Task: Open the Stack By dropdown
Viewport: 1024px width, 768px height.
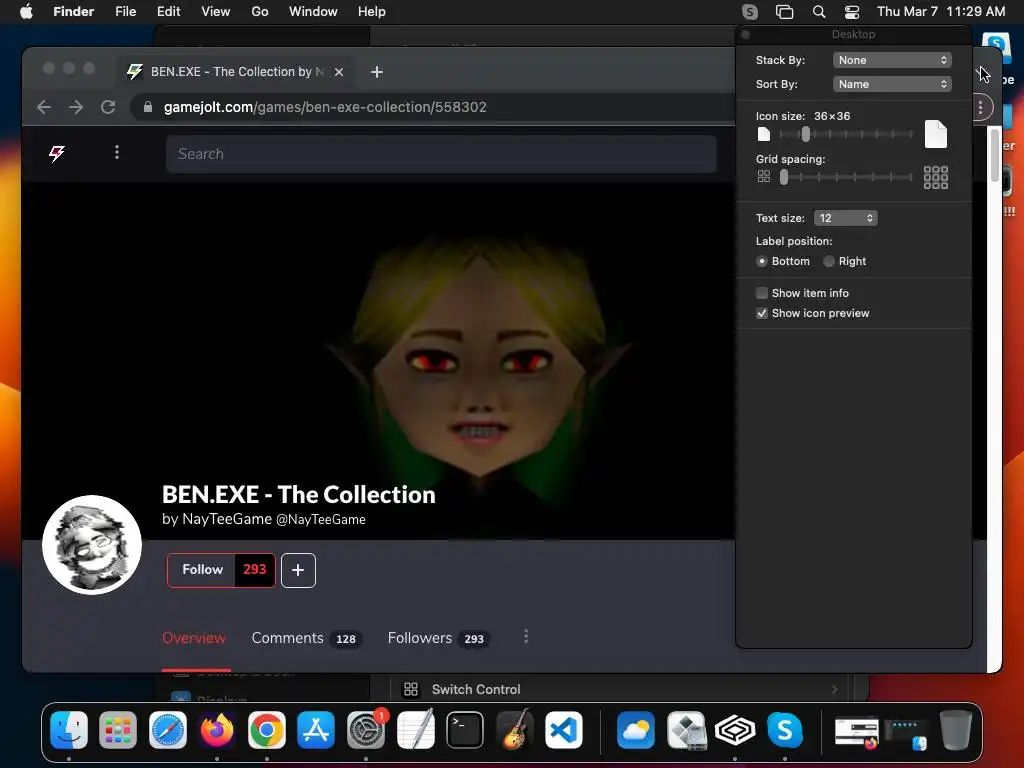Action: 892,60
